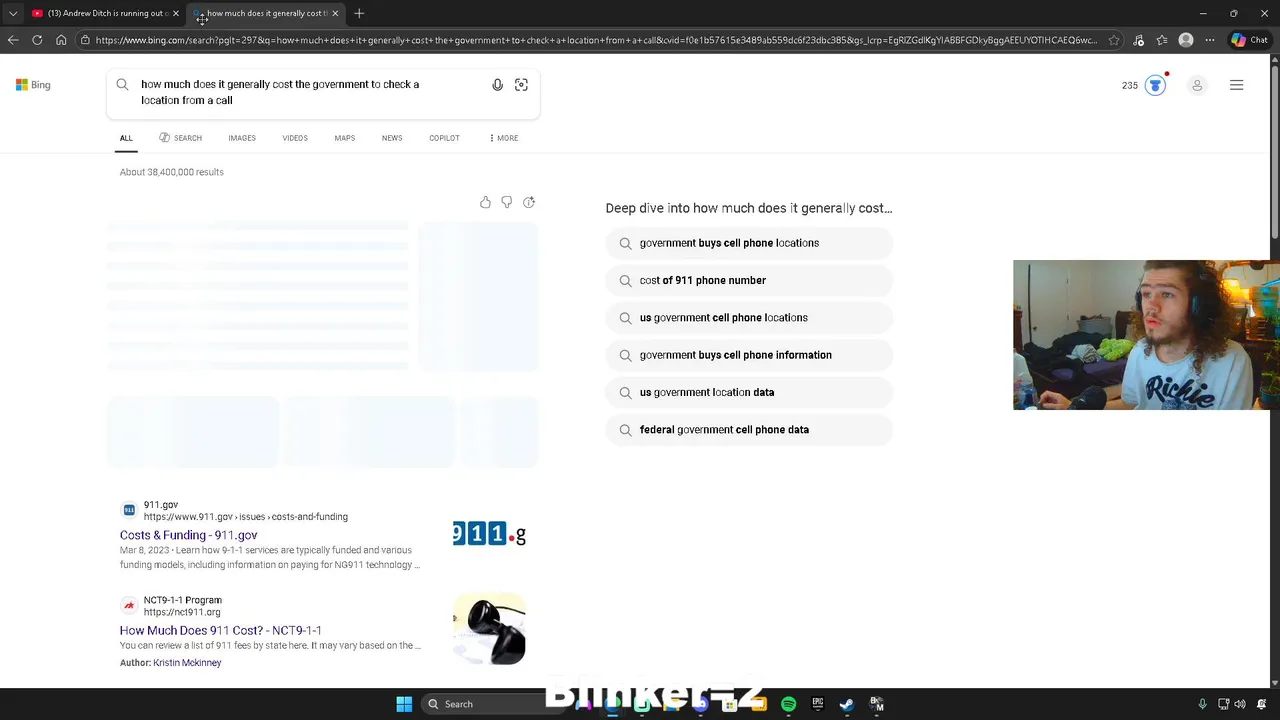Search 'government buys cell phone information' suggestion

click(749, 355)
